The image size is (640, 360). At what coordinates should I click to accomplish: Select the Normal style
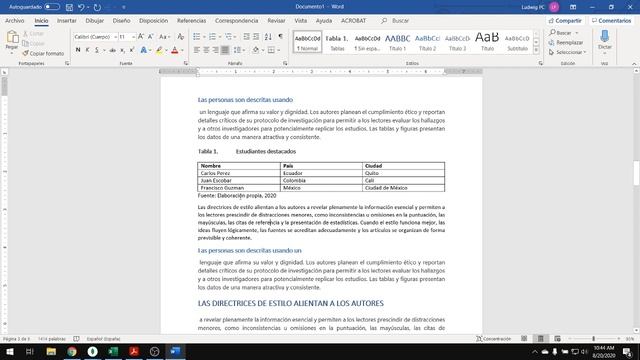click(x=307, y=42)
